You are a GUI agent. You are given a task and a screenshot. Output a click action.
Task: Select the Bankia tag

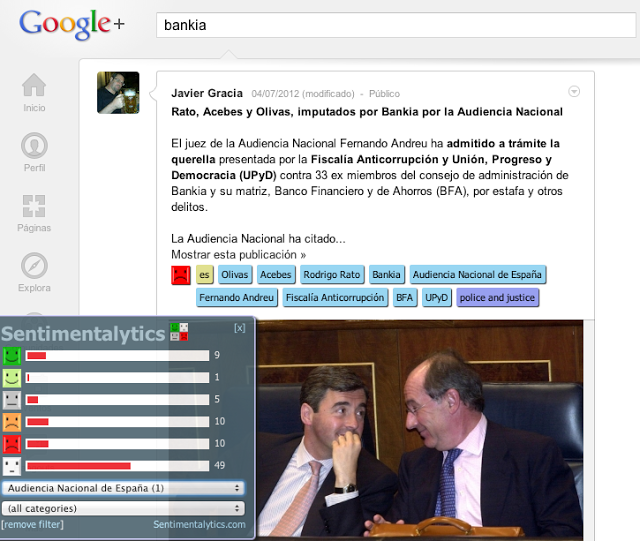point(386,275)
